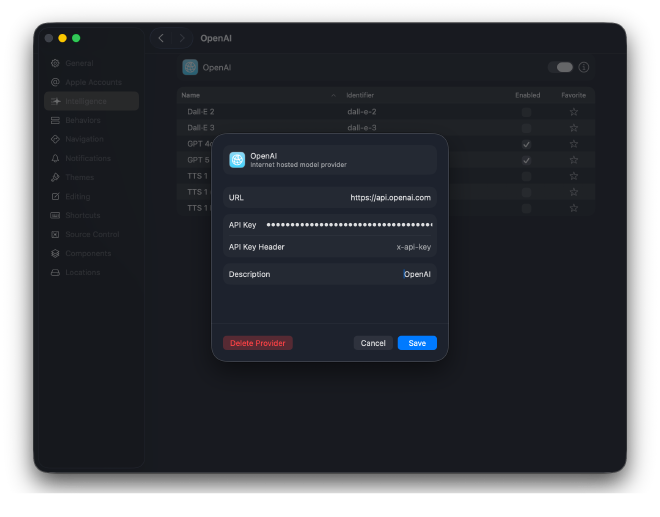Click the Source Control icon
This screenshot has width=660, height=517.
coord(55,234)
